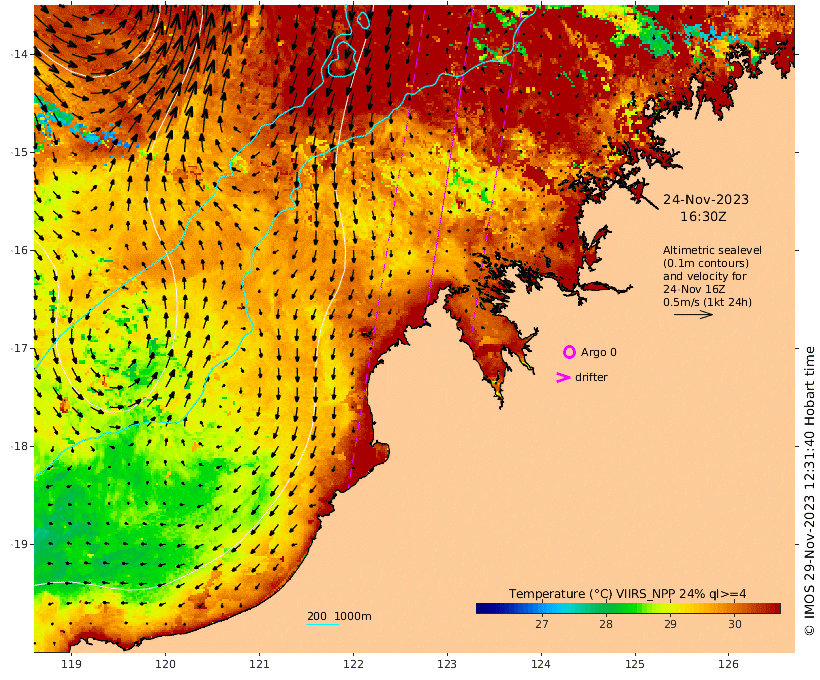This screenshot has height=680, width=820.
Task: Click the '200 1000m' bathymetry label
Action: point(339,616)
